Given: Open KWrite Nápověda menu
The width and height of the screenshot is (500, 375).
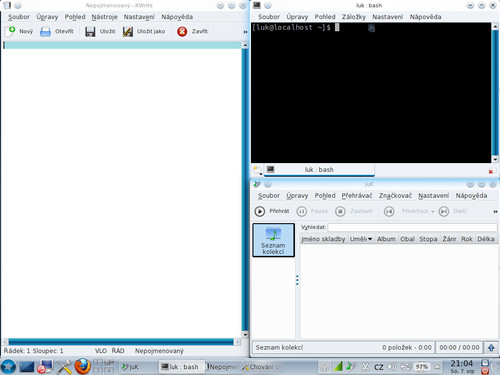Looking at the screenshot, I should (177, 17).
